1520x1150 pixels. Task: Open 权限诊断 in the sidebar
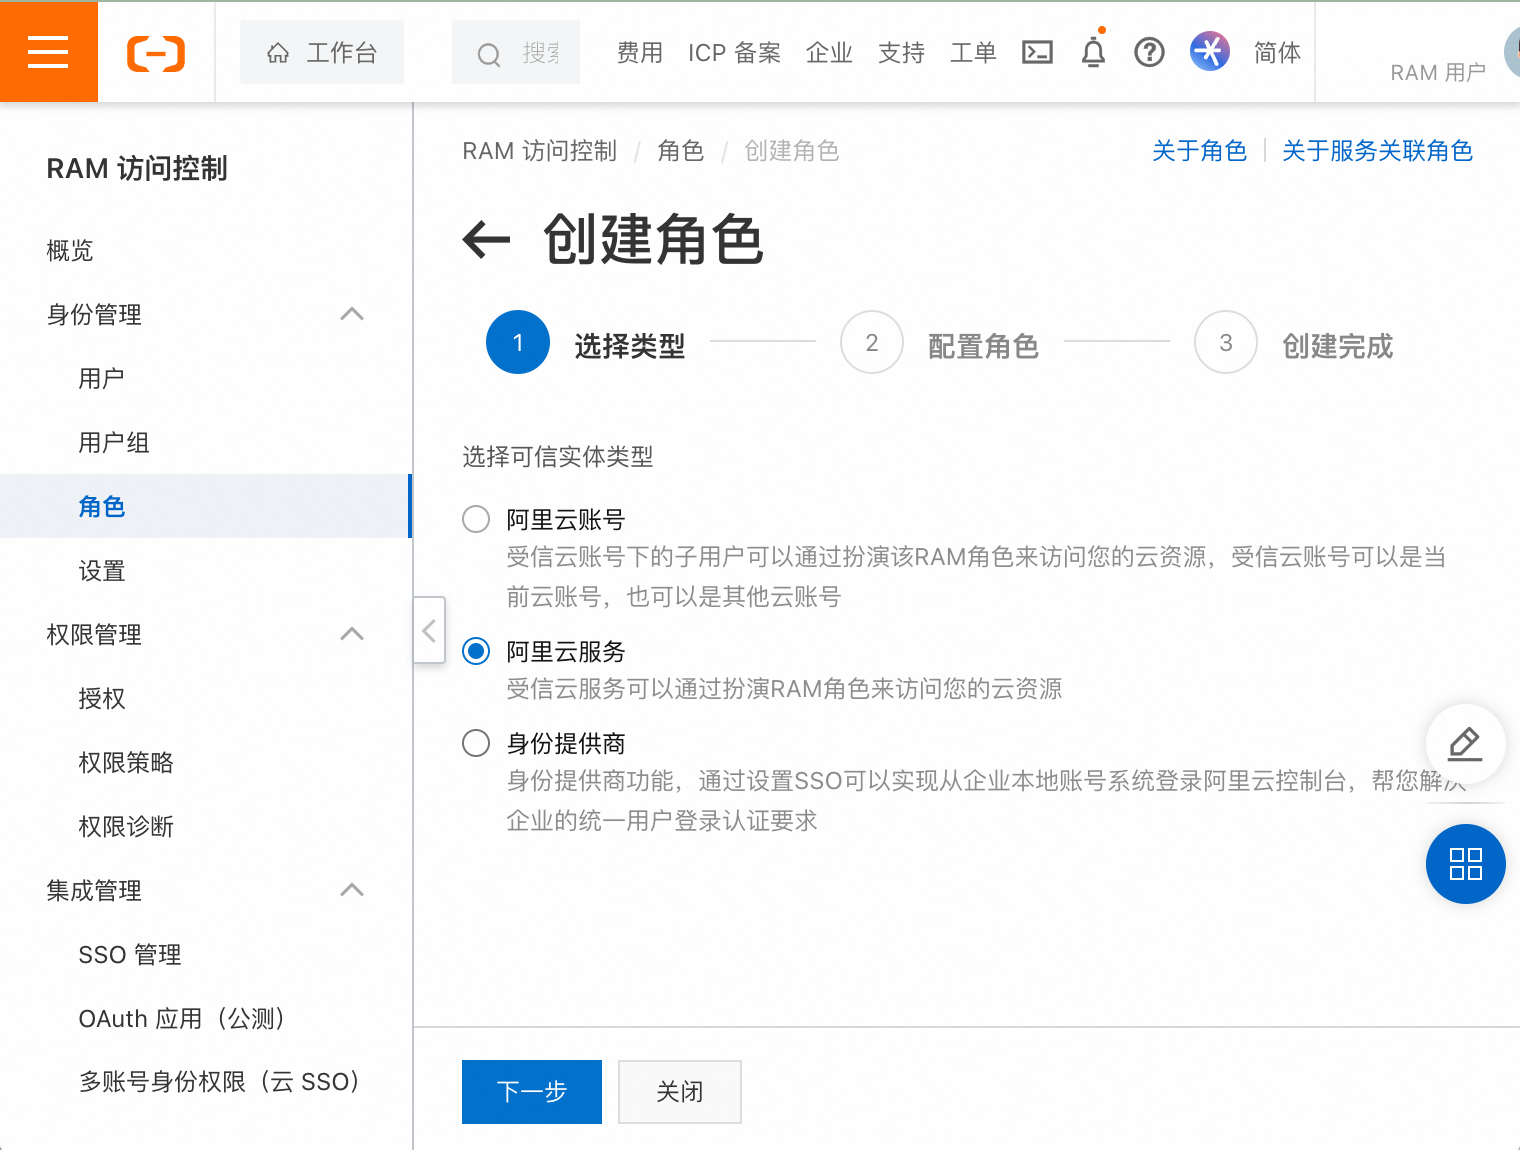(x=126, y=826)
